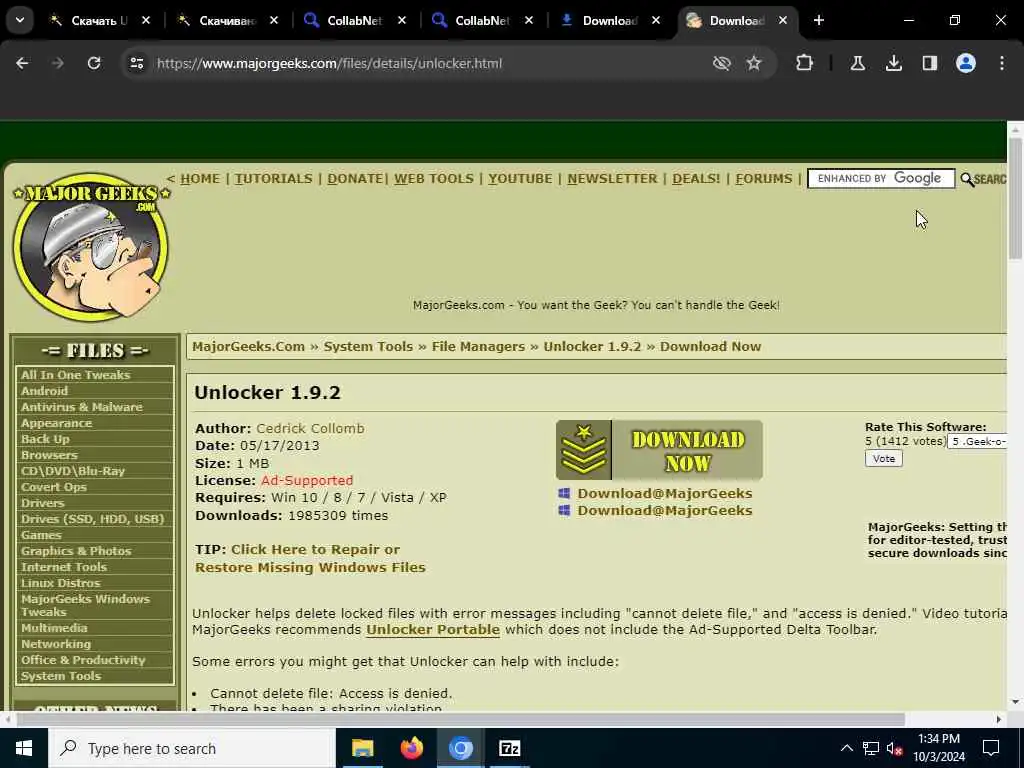This screenshot has width=1024, height=768.
Task: Focus the Enhanced by Google search field
Action: point(881,178)
